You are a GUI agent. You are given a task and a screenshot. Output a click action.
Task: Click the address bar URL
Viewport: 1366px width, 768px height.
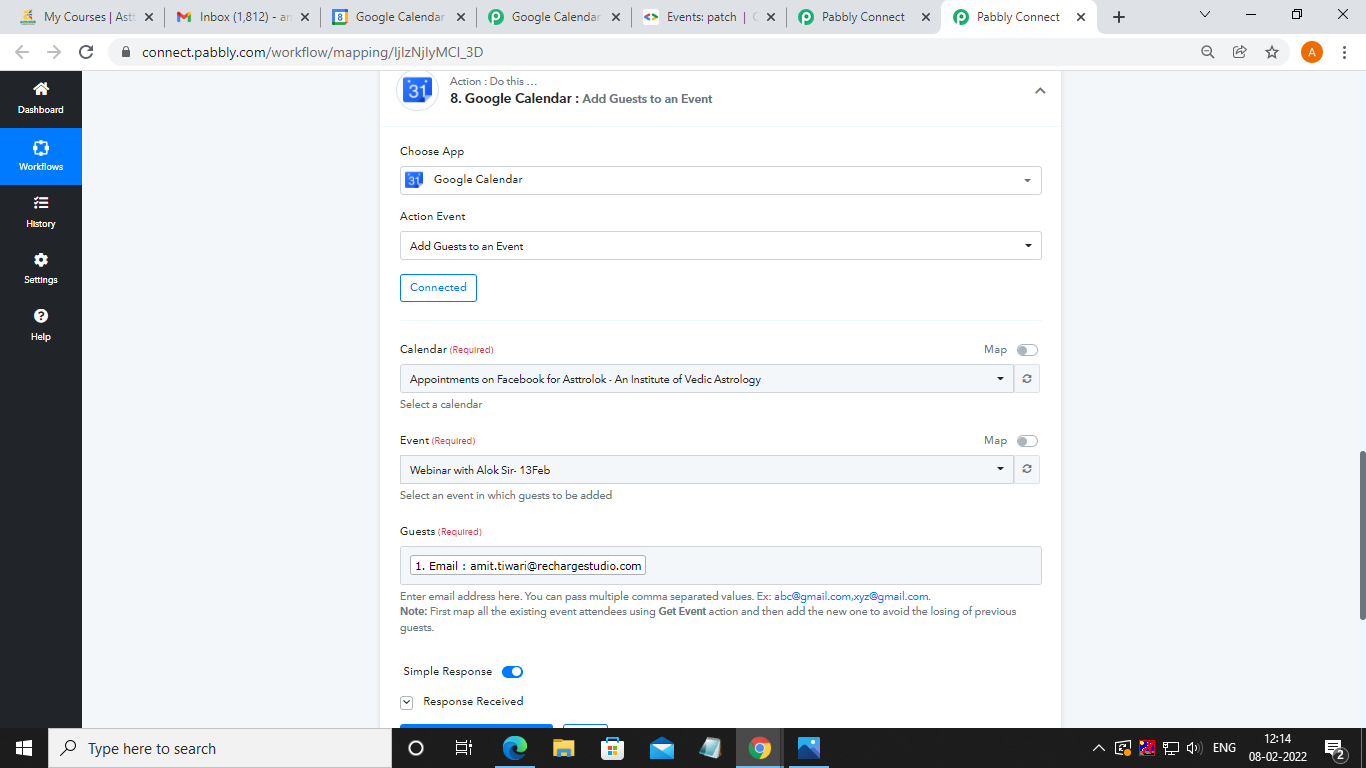tap(314, 52)
